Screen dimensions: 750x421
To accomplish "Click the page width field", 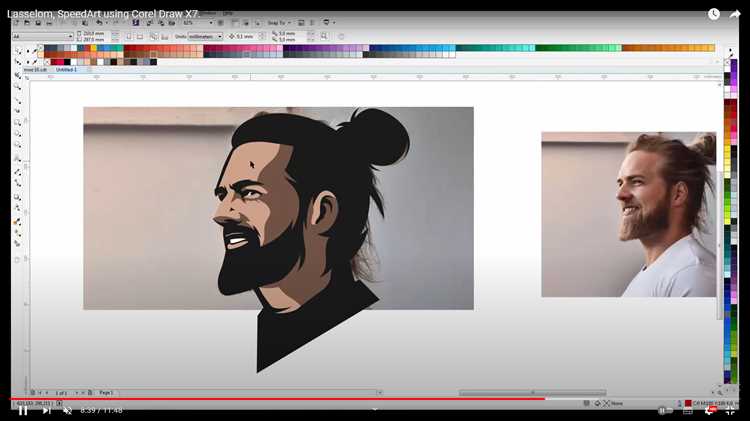I will click(93, 33).
